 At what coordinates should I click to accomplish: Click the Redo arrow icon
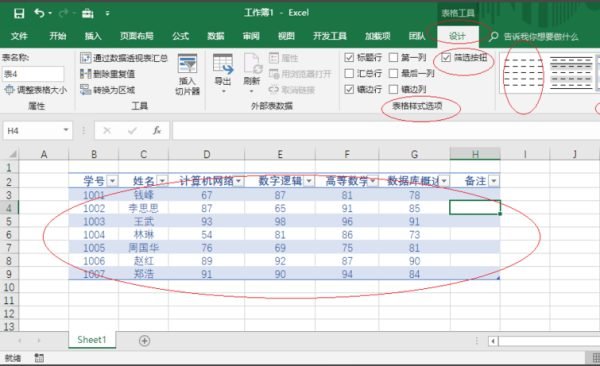coord(63,13)
